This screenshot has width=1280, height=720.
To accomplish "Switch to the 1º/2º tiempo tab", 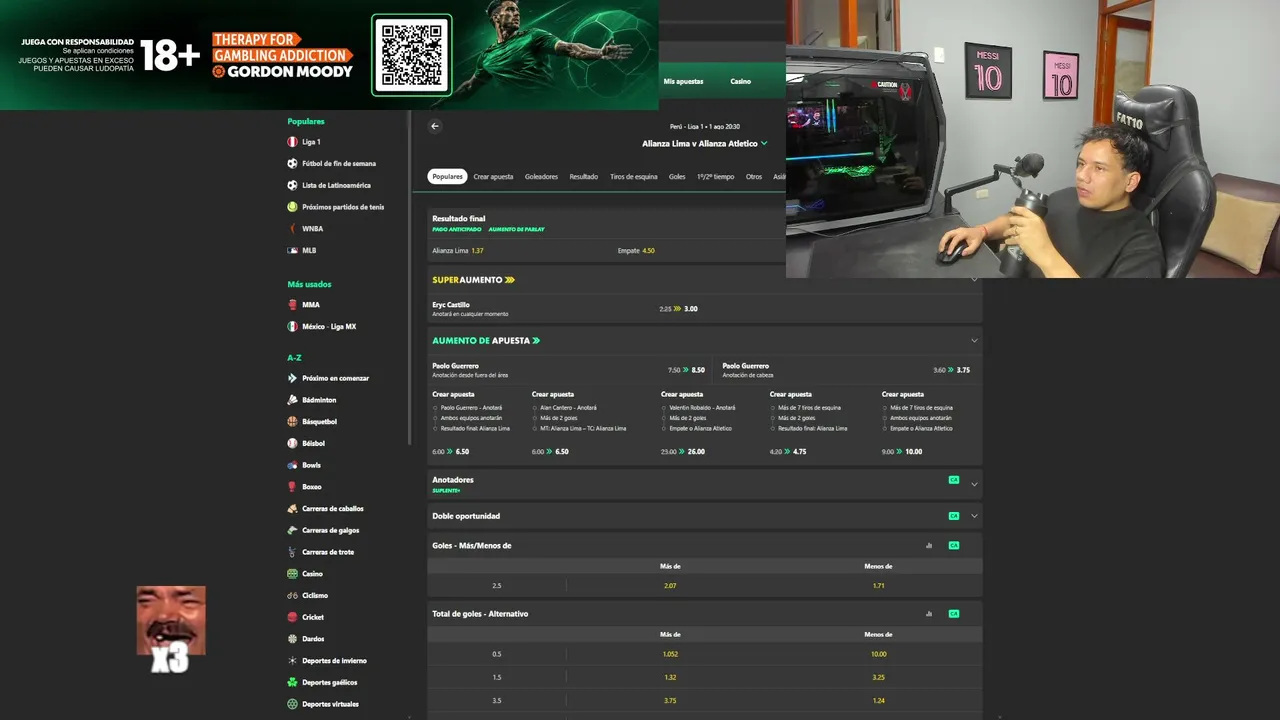I will [715, 177].
